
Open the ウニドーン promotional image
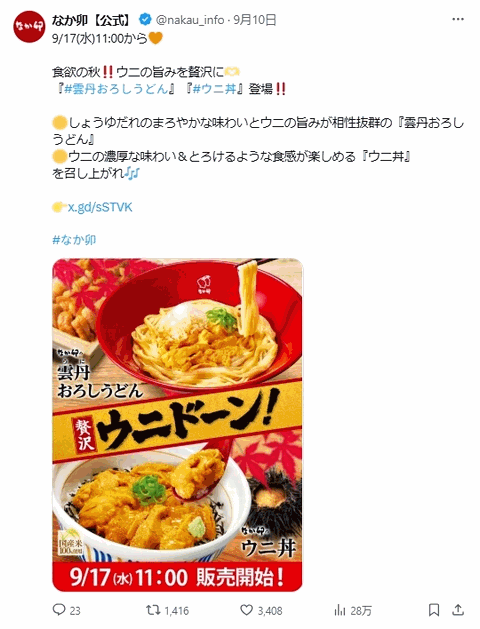[x=177, y=425]
